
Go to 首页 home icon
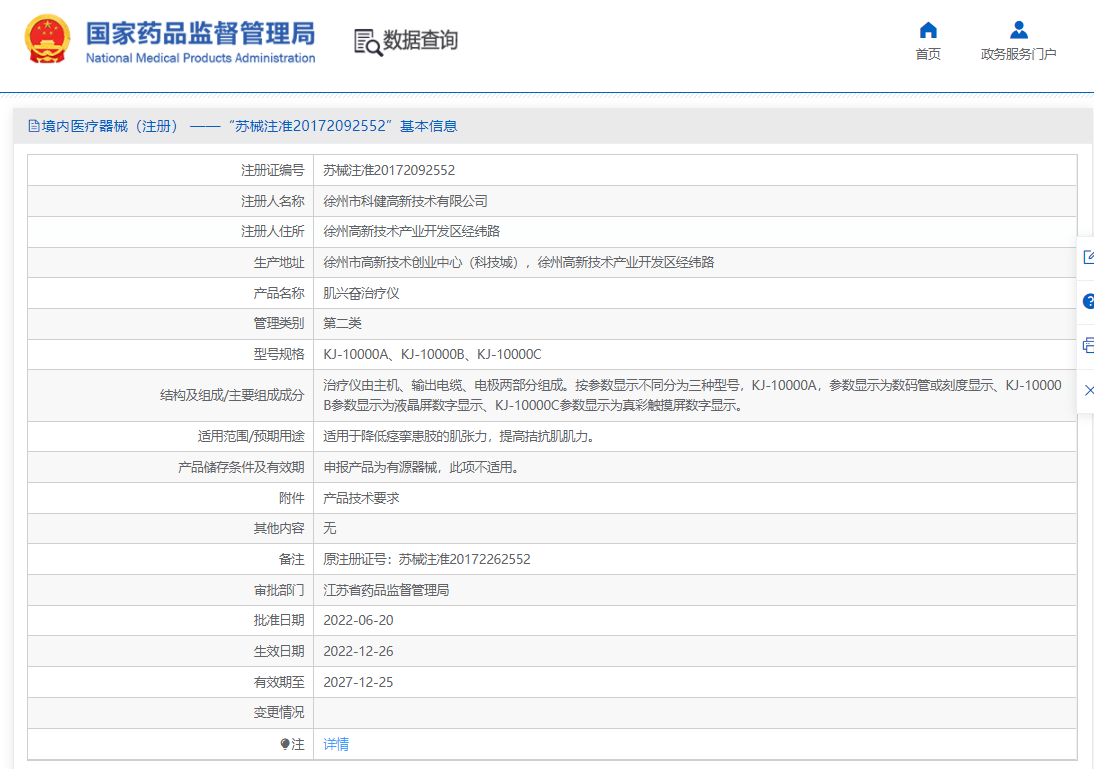[928, 30]
